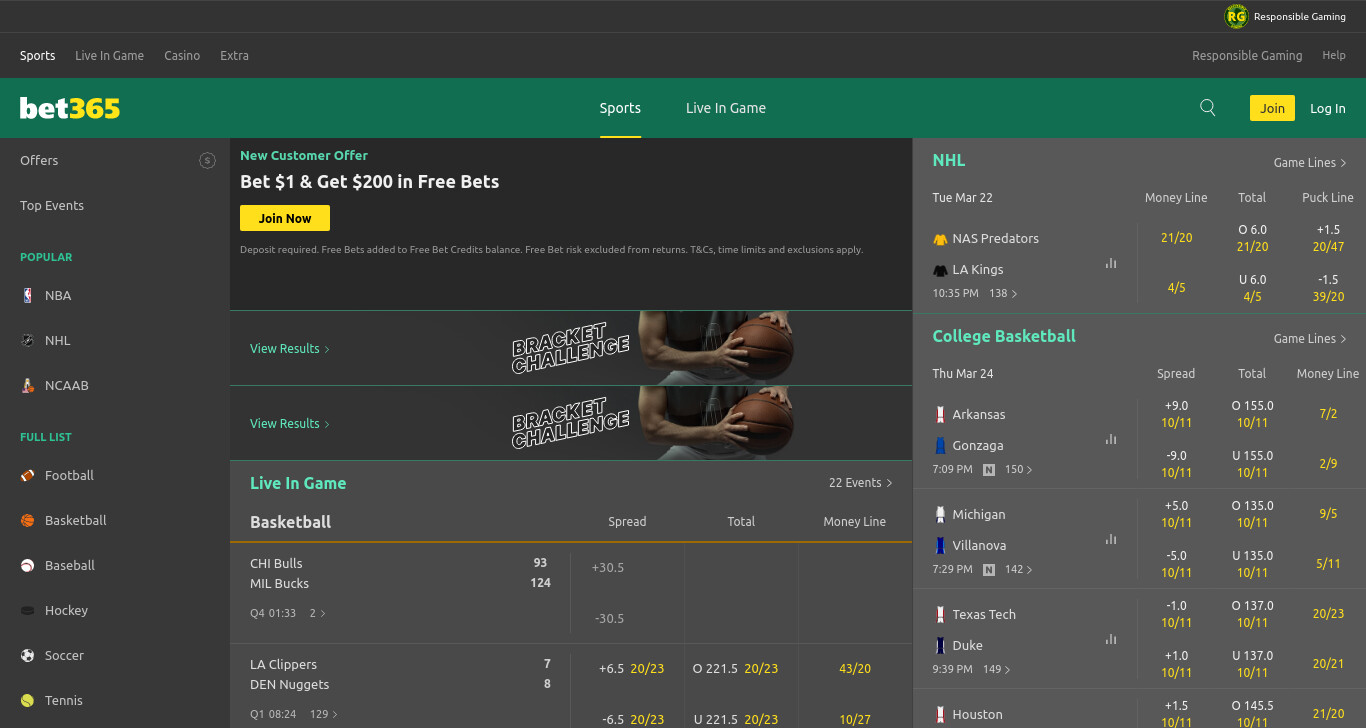This screenshot has height=728, width=1366.
Task: Open the Help link
Action: tap(1334, 56)
